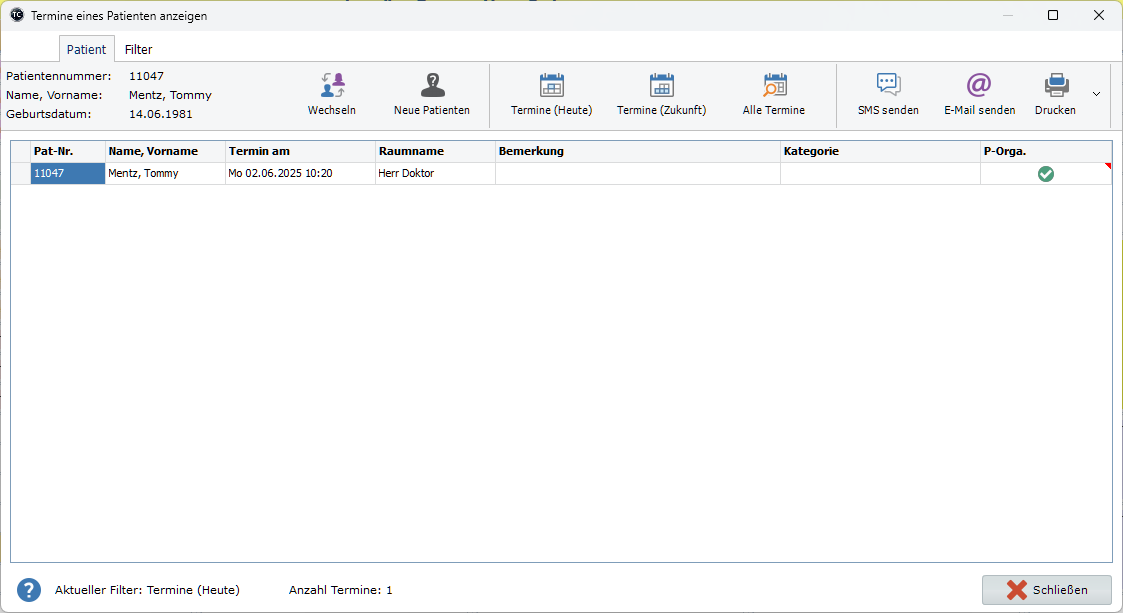Click the Aktueller Filter status text

point(147,590)
